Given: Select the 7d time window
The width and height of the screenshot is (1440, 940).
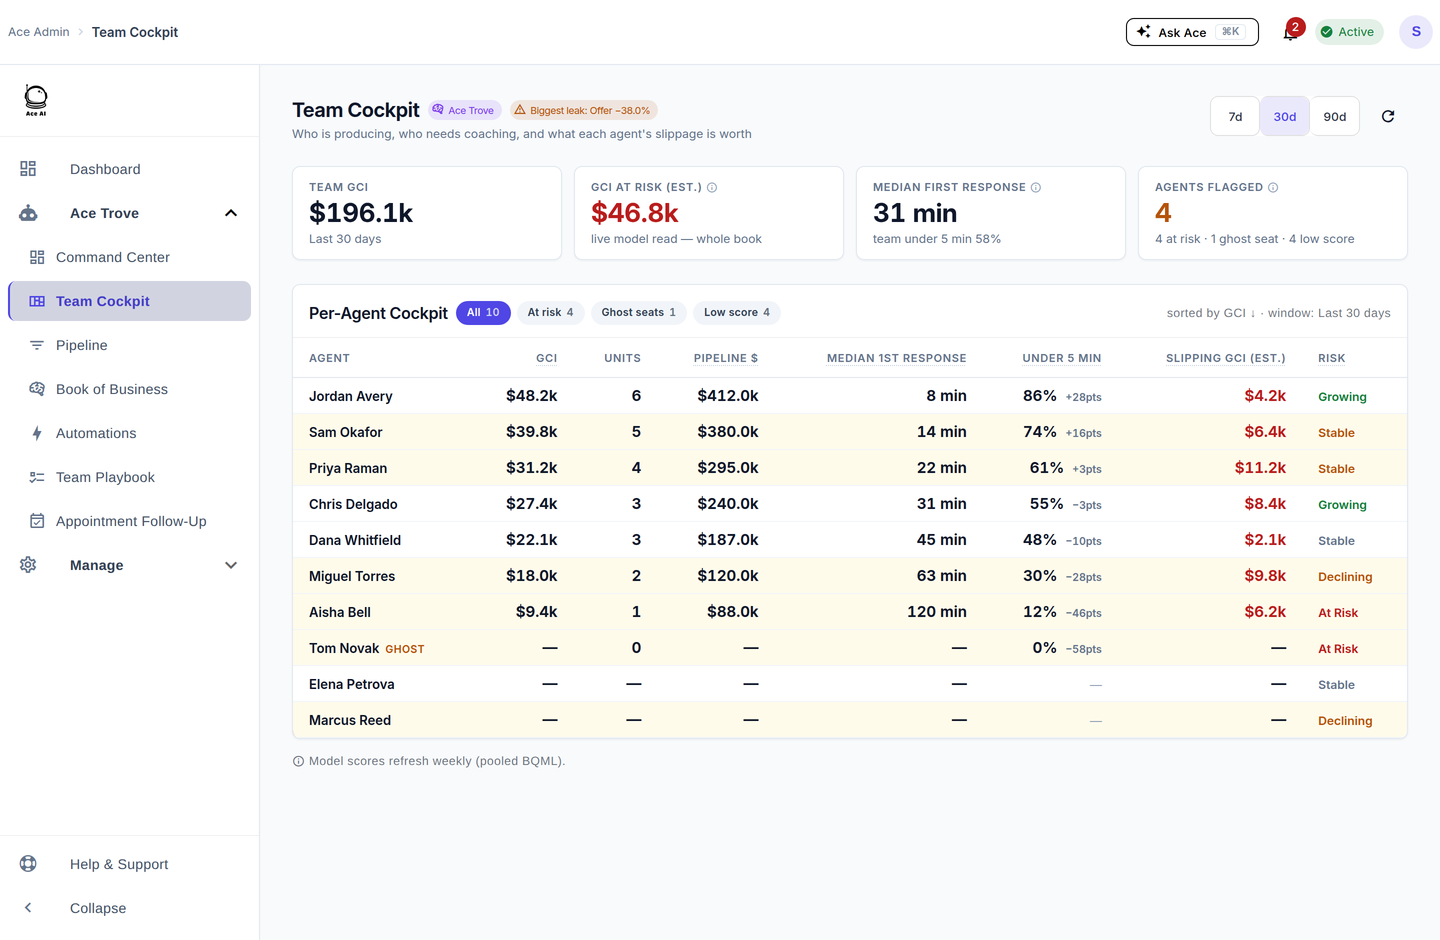Looking at the screenshot, I should (x=1236, y=117).
